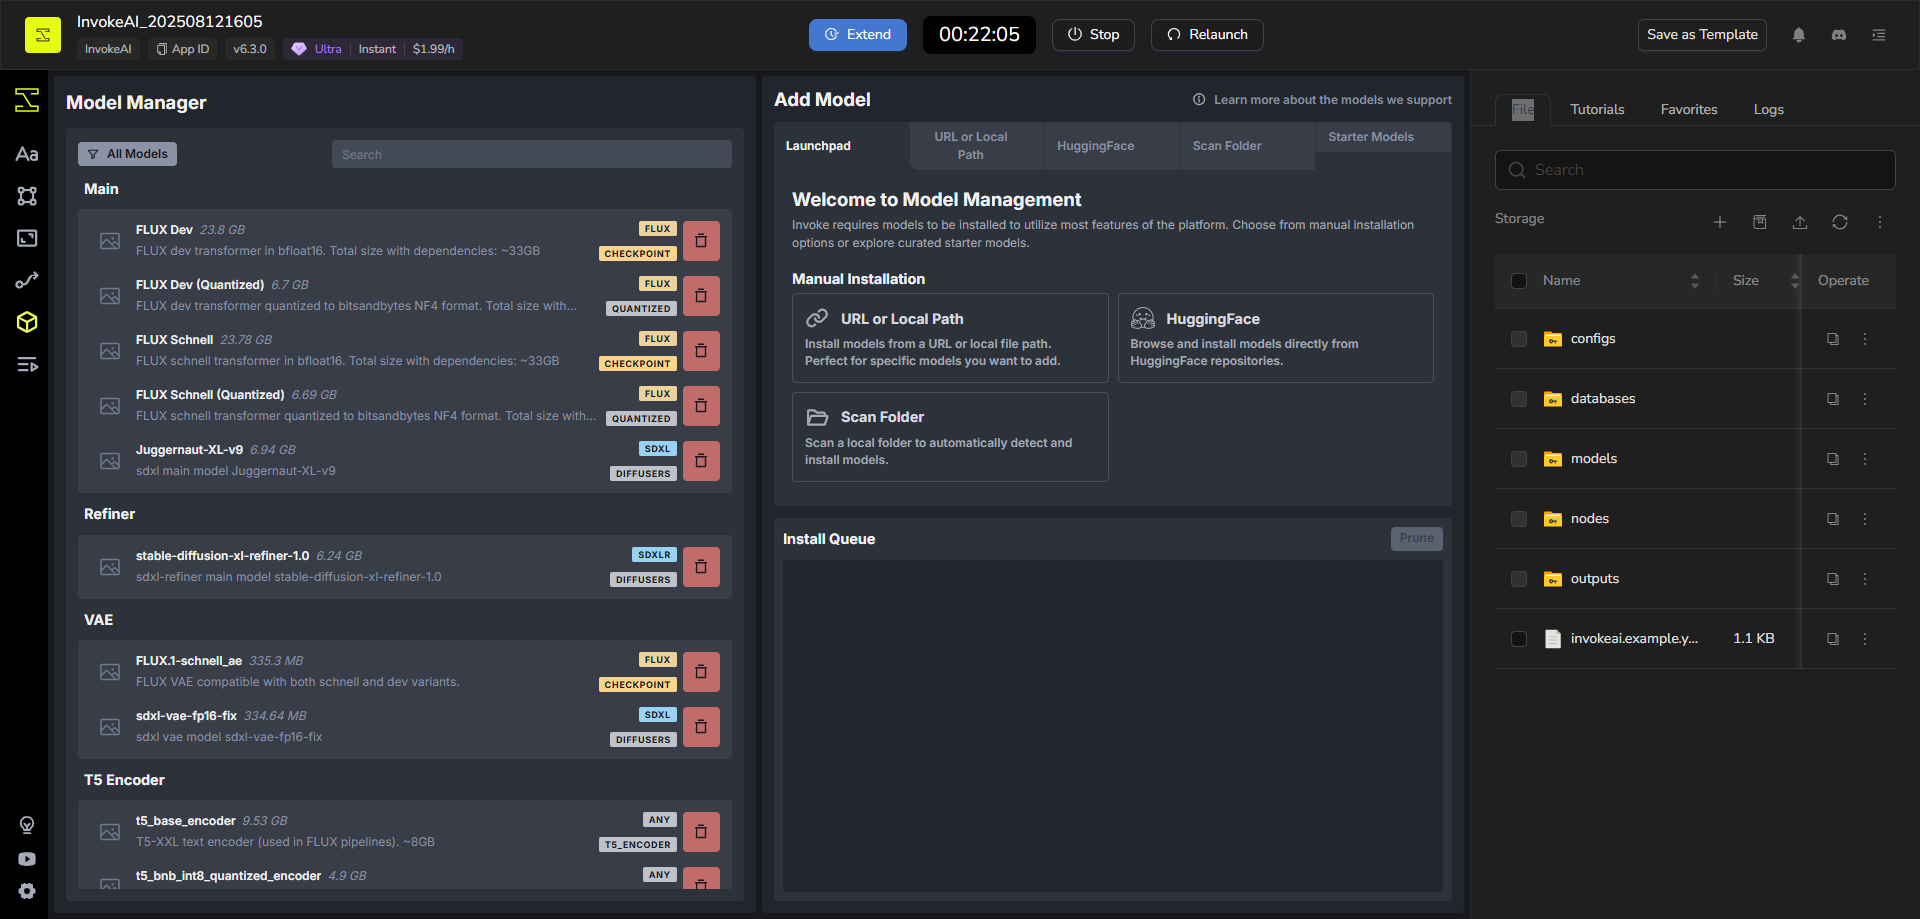This screenshot has width=1920, height=919.
Task: Check the models folder checkbox
Action: pyautogui.click(x=1519, y=459)
